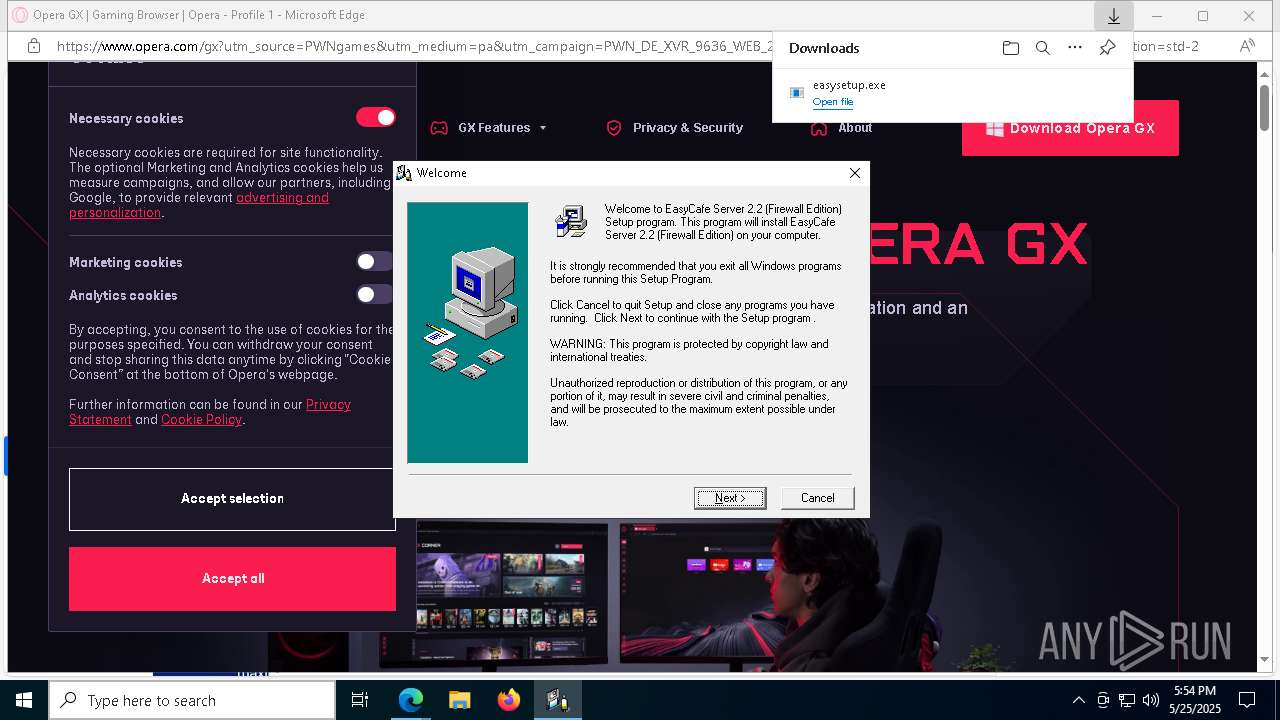Image resolution: width=1280 pixels, height=720 pixels.
Task: Click the Read aloud icon in address bar
Action: [x=1247, y=46]
